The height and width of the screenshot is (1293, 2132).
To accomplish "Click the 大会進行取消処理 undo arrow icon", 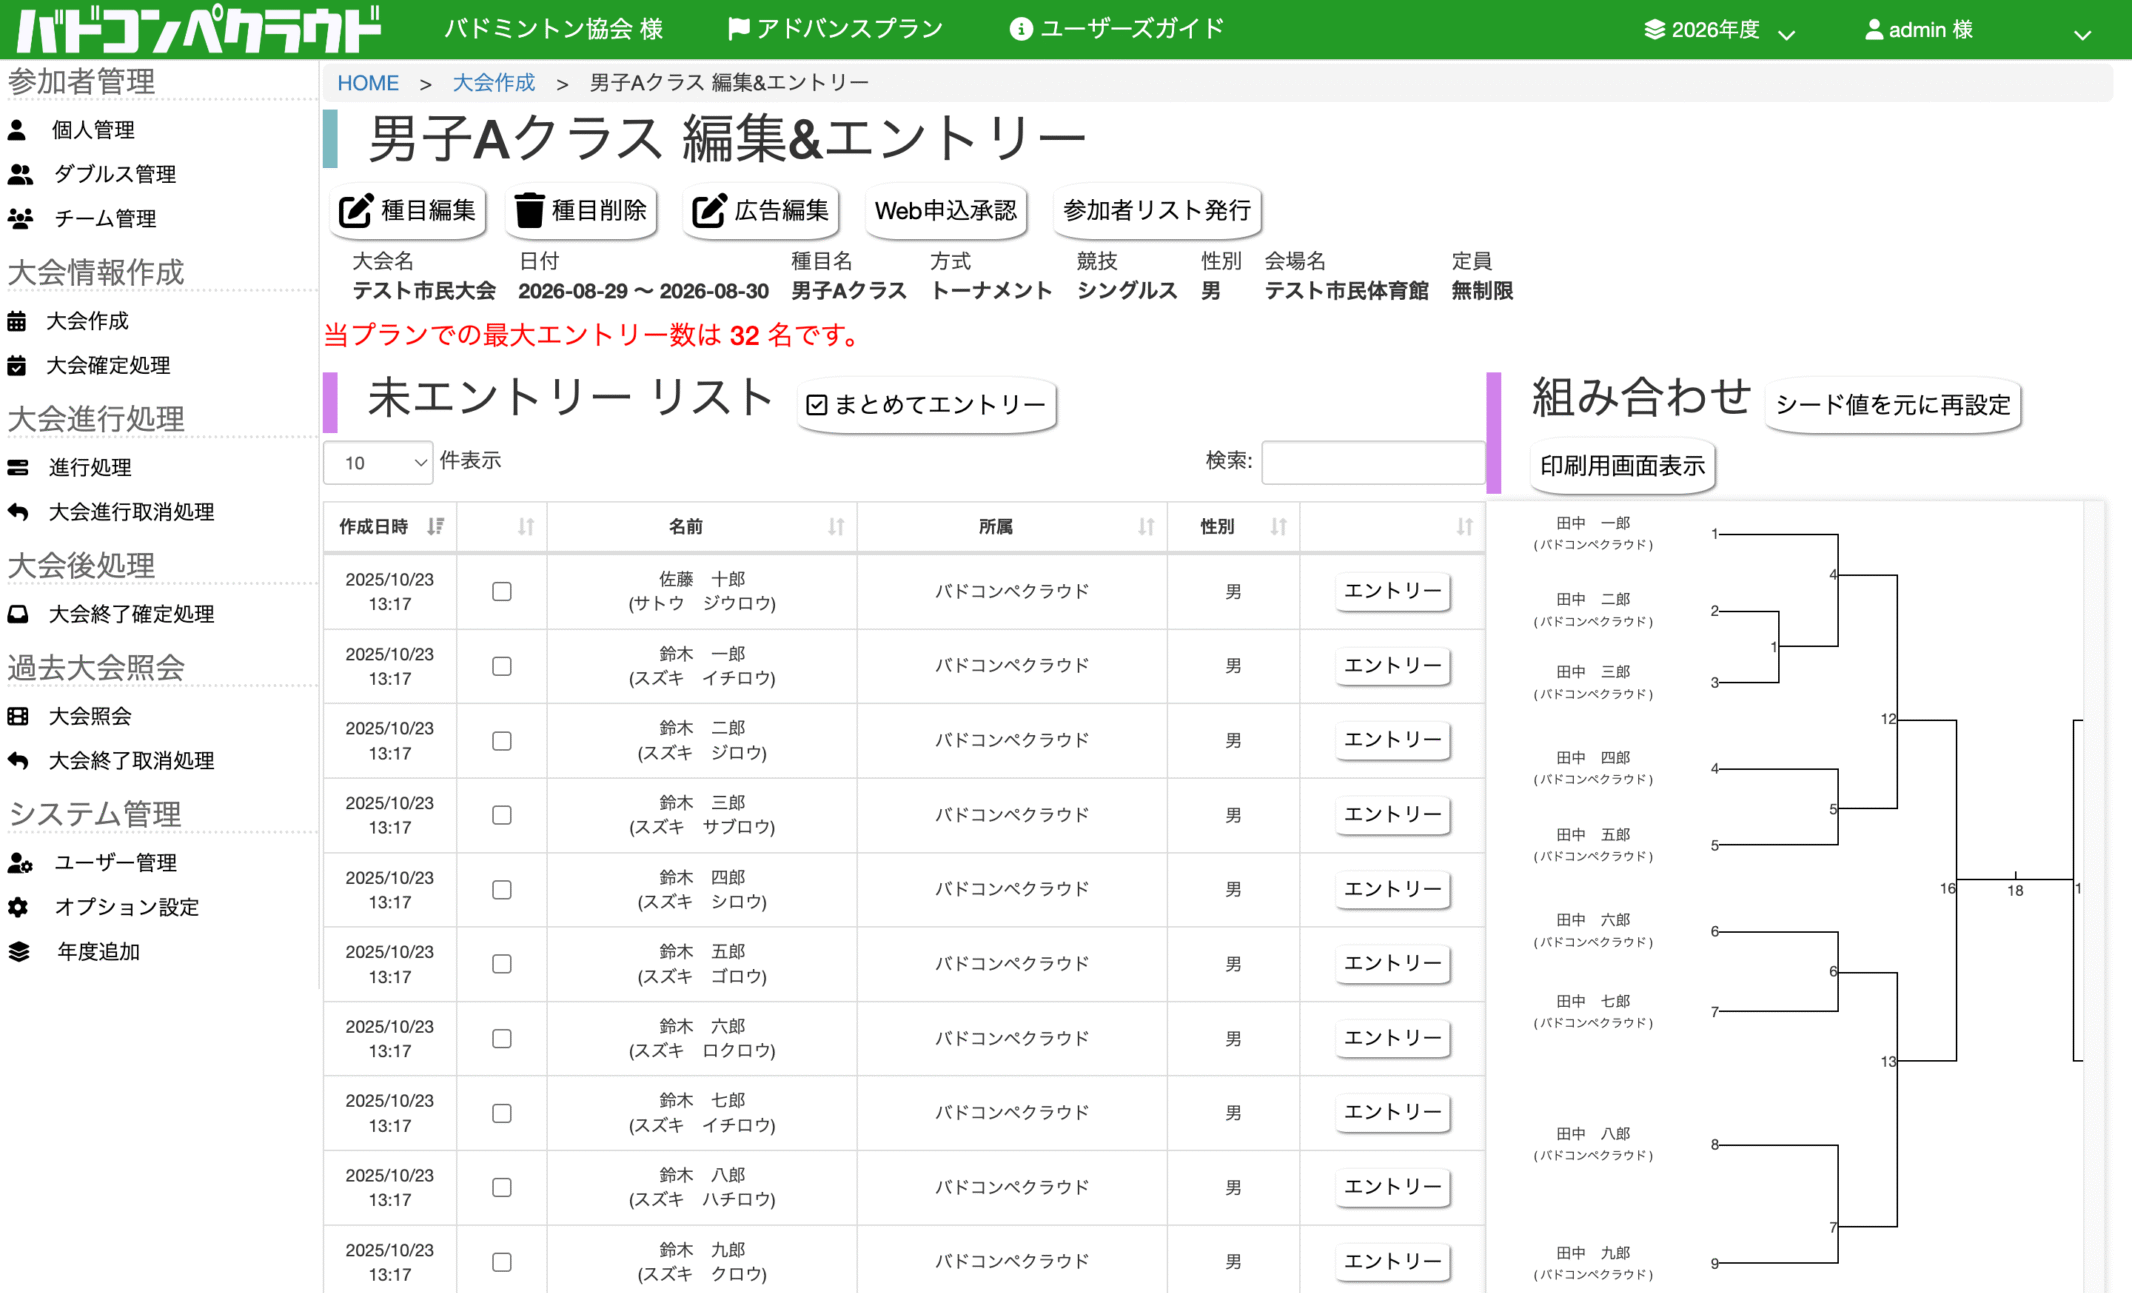I will click(18, 512).
